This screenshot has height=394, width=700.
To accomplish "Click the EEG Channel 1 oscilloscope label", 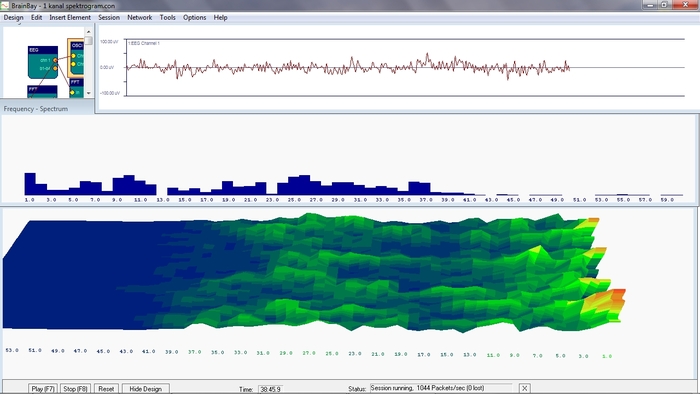I will click(x=144, y=43).
